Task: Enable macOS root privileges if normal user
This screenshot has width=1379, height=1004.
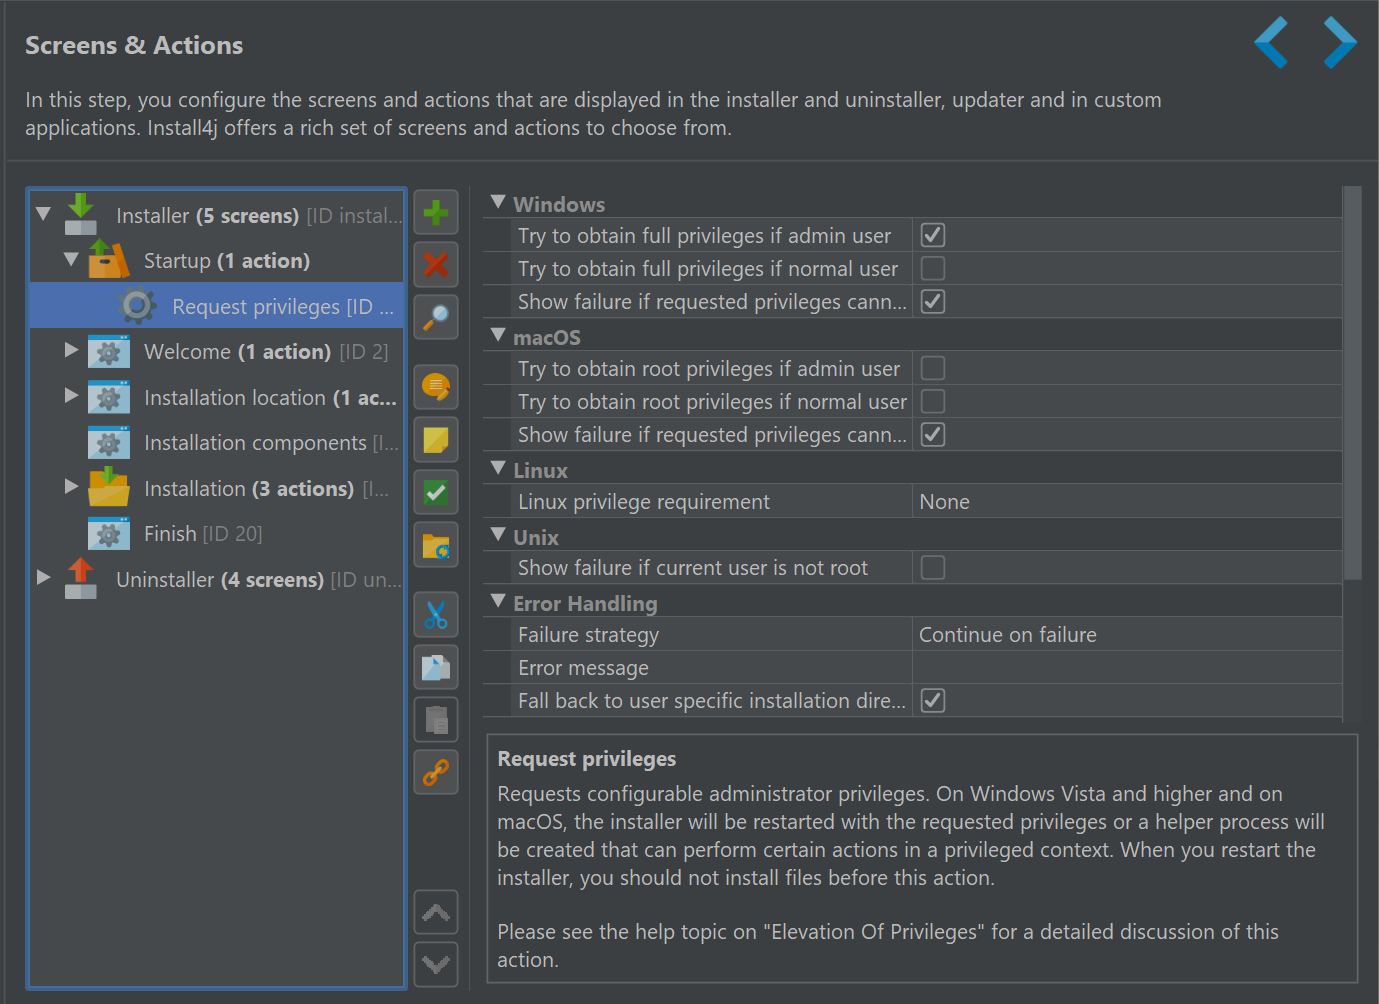Action: tap(933, 401)
